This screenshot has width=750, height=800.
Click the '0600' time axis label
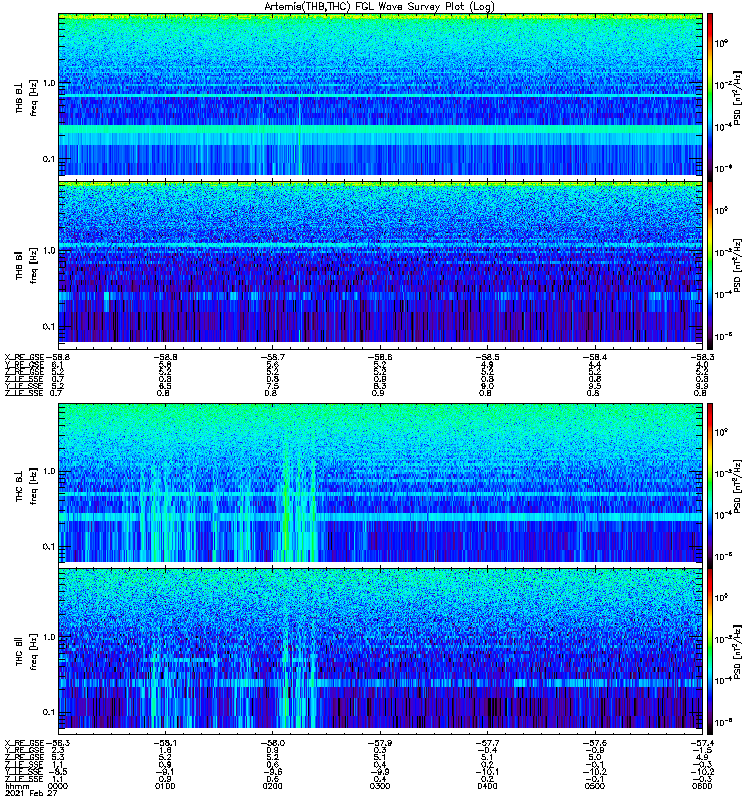tap(702, 786)
